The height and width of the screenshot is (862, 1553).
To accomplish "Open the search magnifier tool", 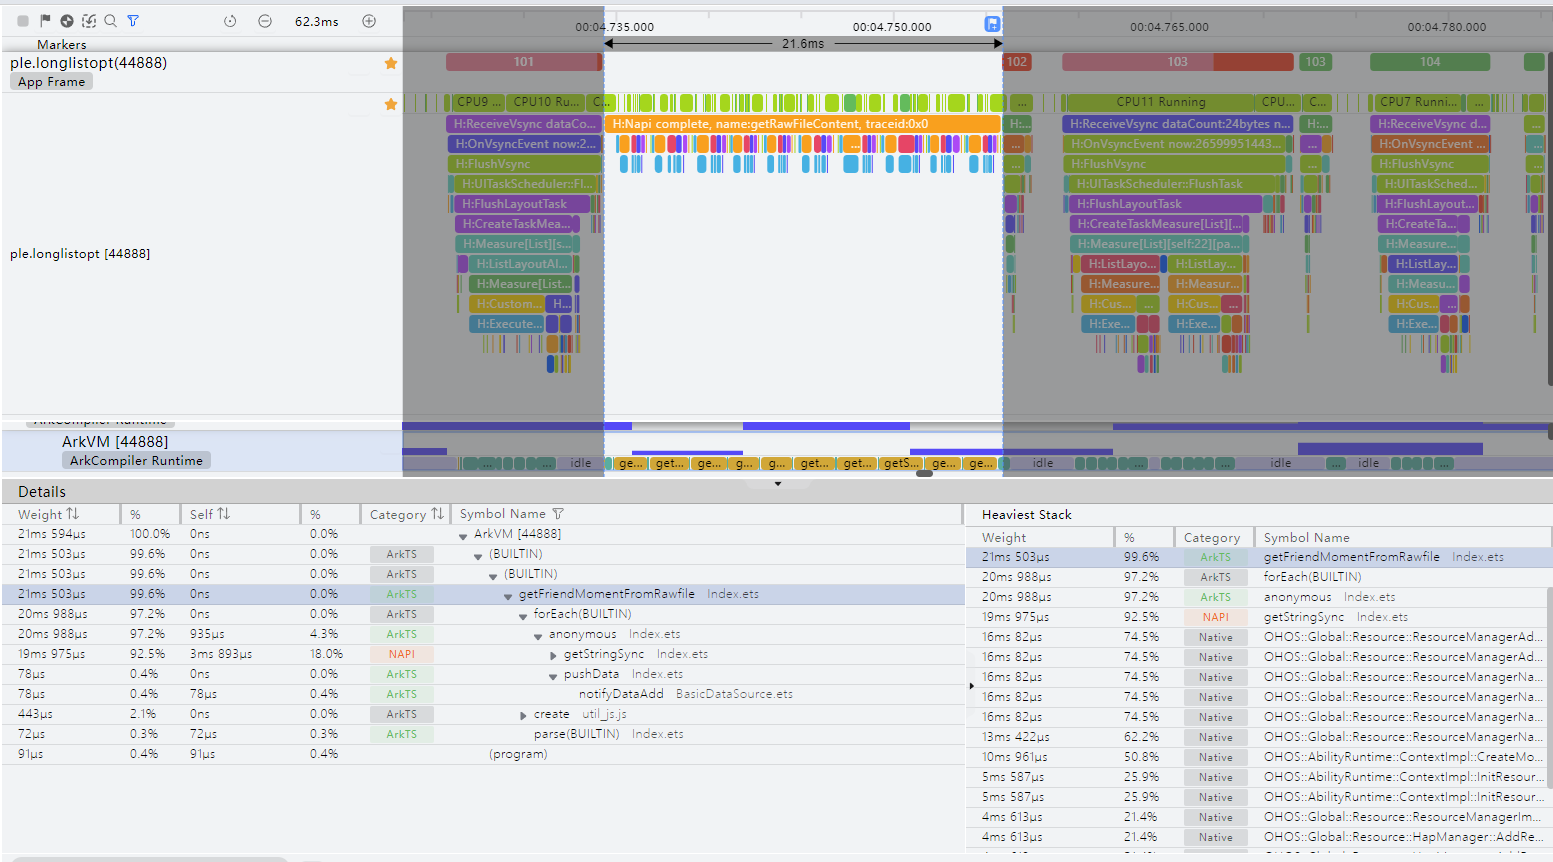I will [111, 21].
